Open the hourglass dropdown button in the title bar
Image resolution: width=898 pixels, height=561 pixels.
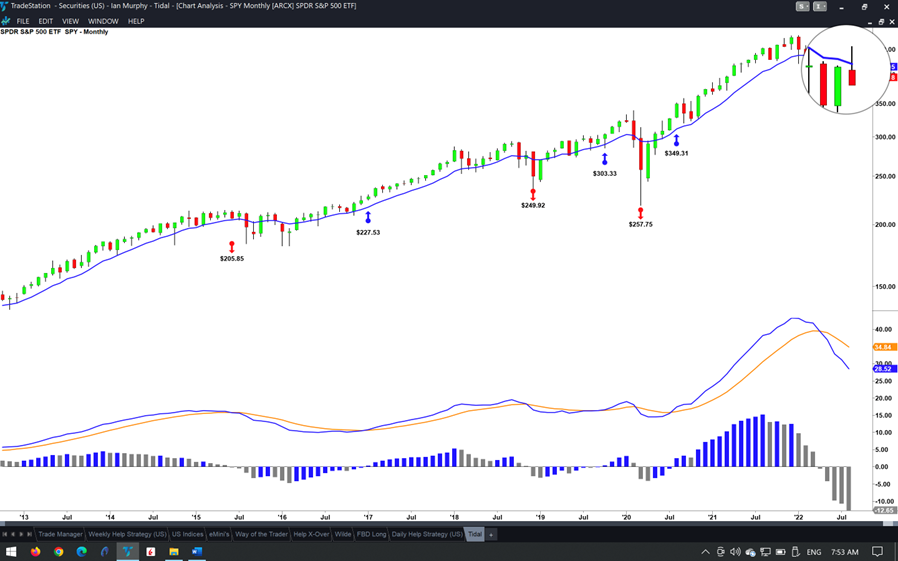point(820,6)
